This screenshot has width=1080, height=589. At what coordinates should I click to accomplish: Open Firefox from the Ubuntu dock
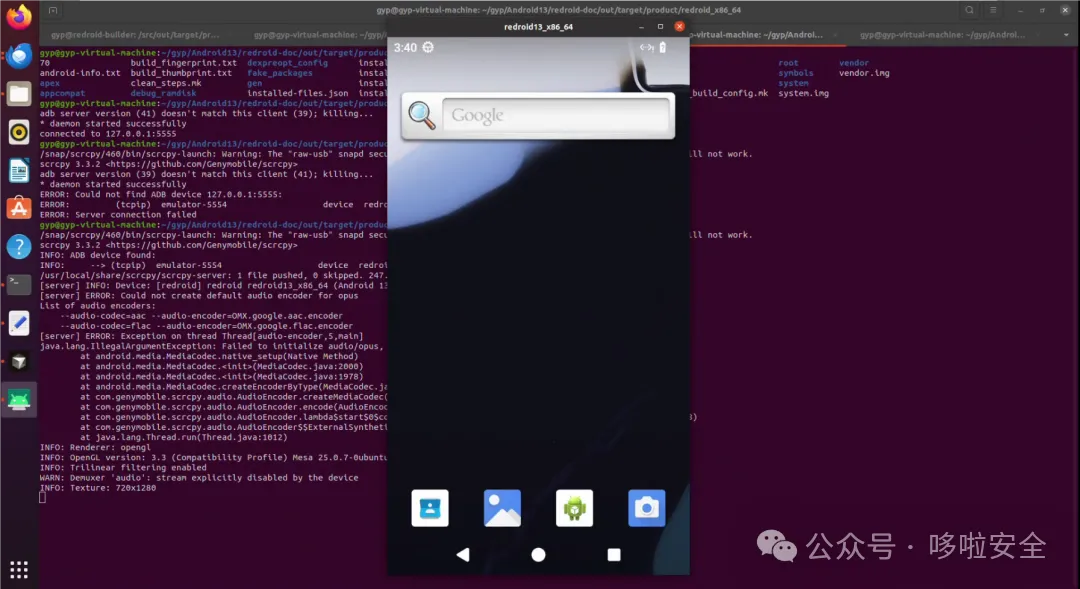(x=19, y=17)
